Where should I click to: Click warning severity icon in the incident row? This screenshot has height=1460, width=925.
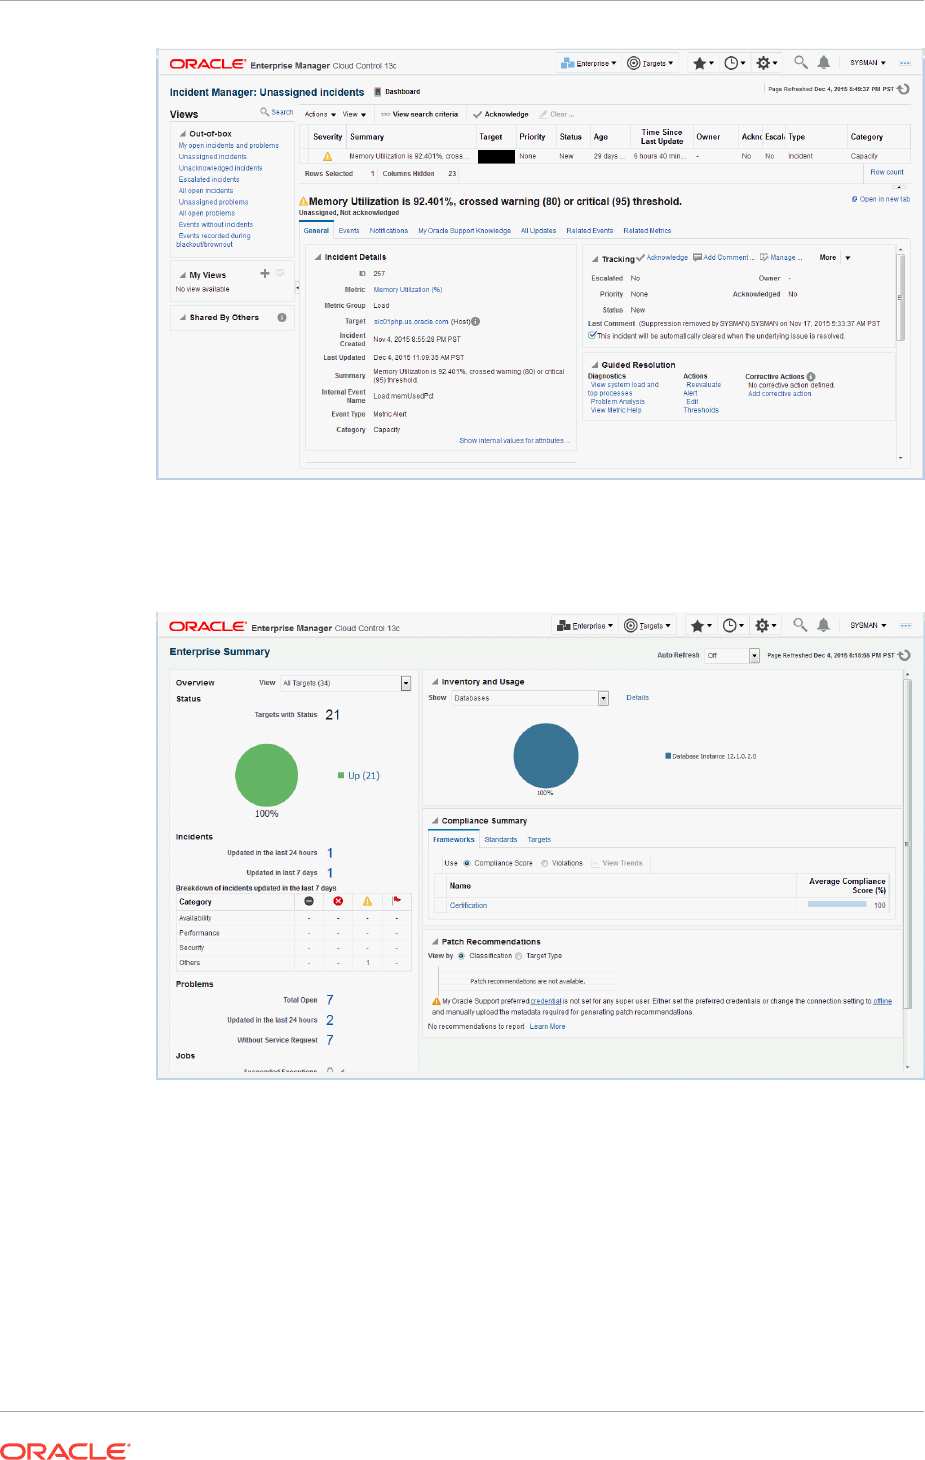pos(327,157)
